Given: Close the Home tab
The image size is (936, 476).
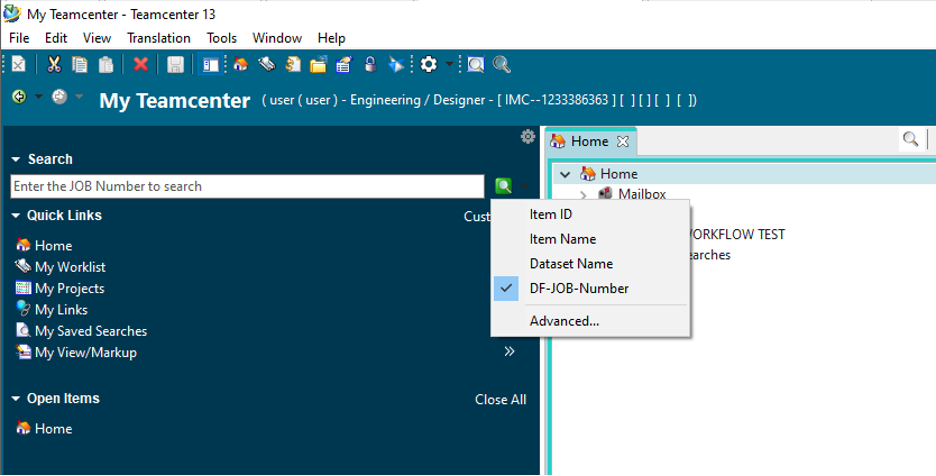Looking at the screenshot, I should [x=623, y=142].
